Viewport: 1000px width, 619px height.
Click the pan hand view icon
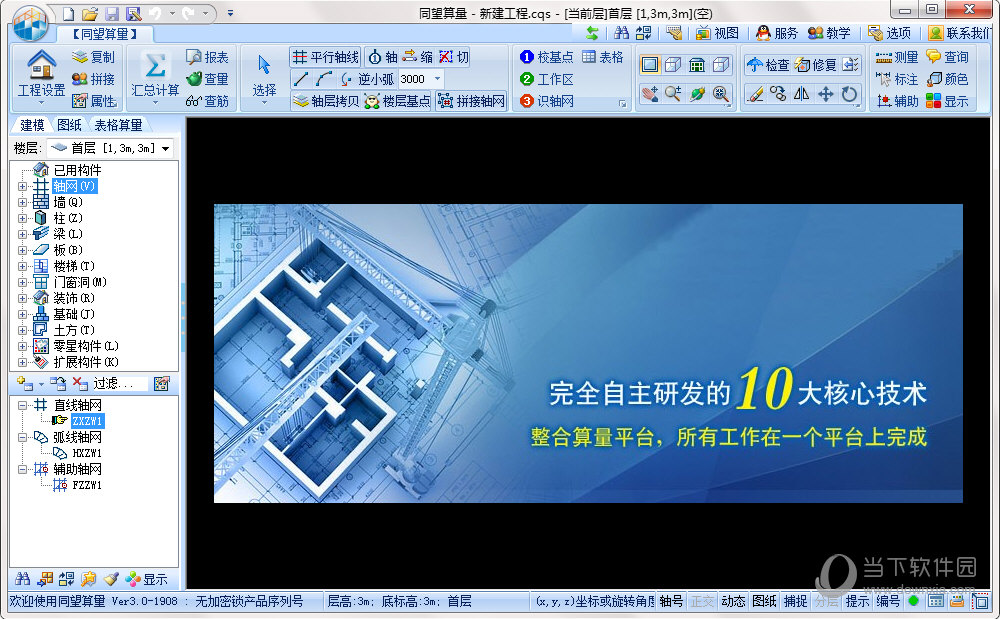point(649,94)
